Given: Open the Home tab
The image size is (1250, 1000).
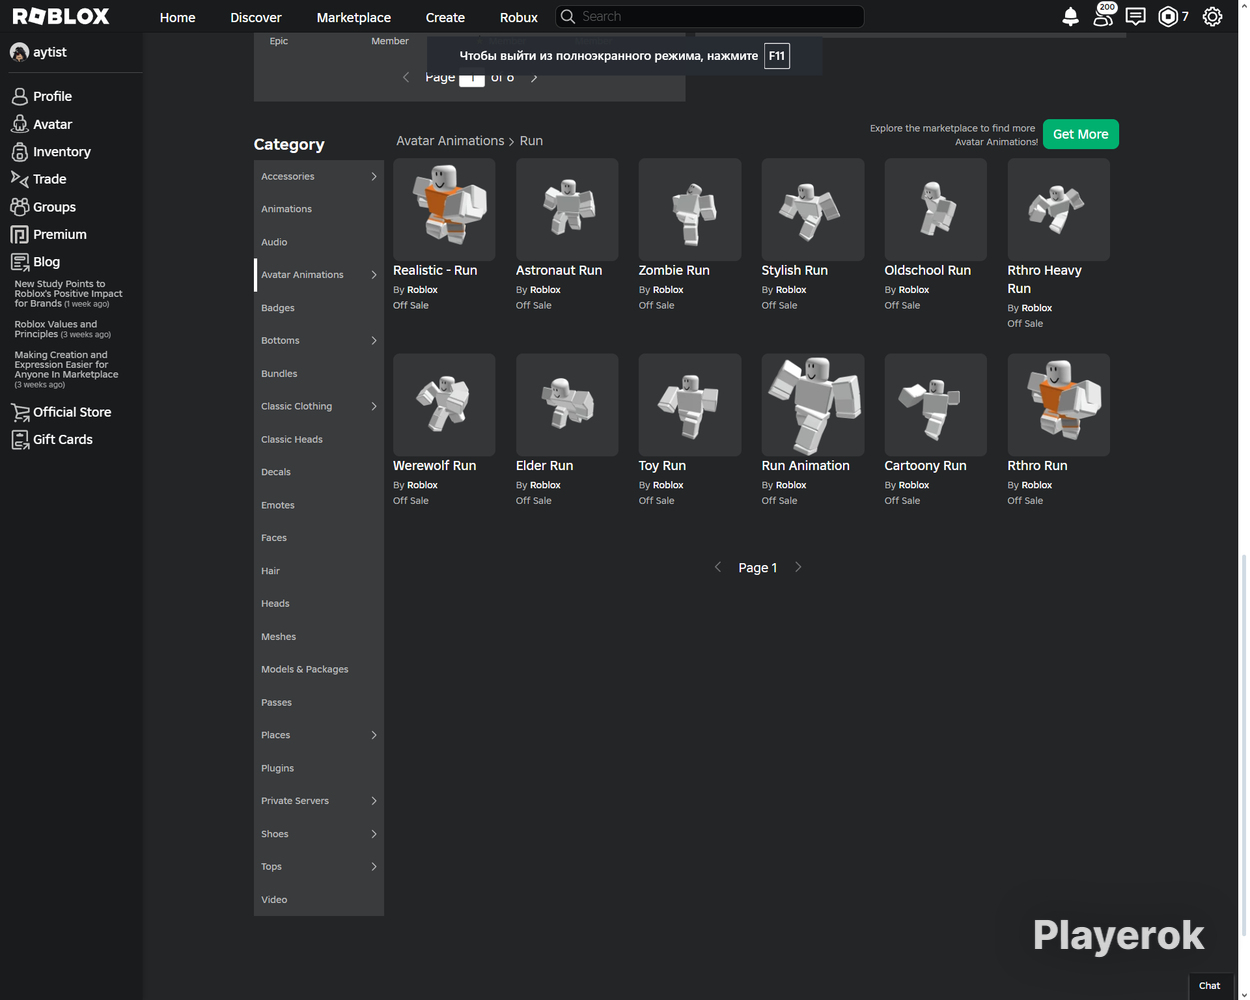Looking at the screenshot, I should pos(178,17).
